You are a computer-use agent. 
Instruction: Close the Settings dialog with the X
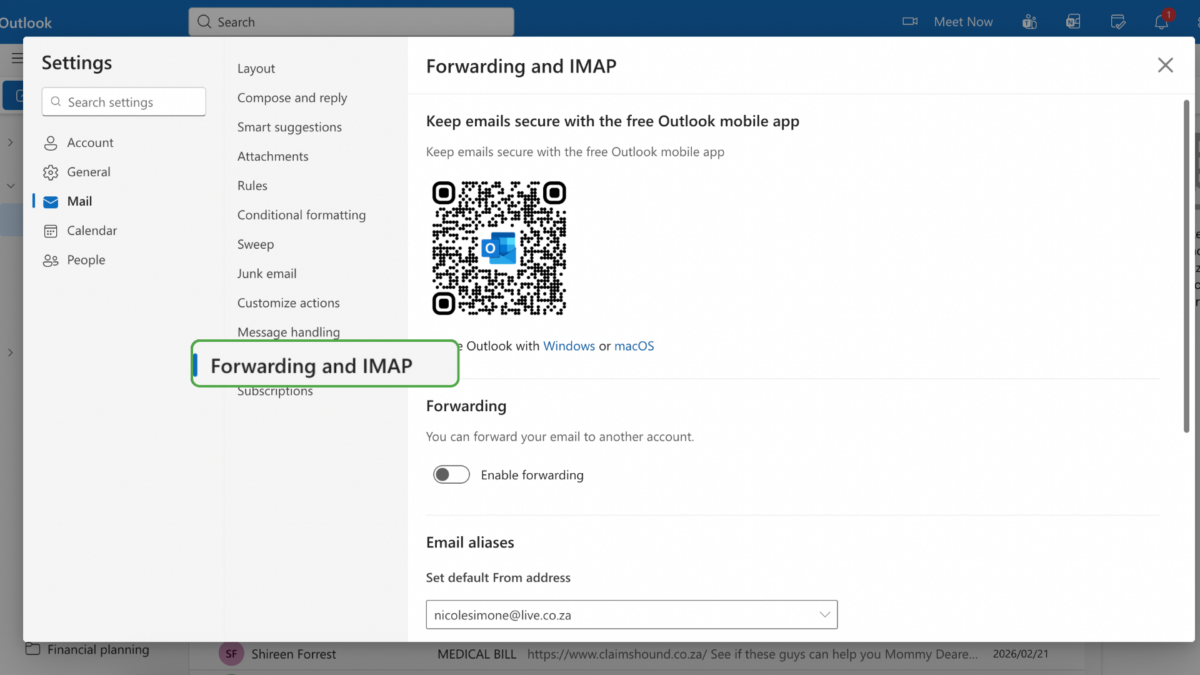(1165, 65)
